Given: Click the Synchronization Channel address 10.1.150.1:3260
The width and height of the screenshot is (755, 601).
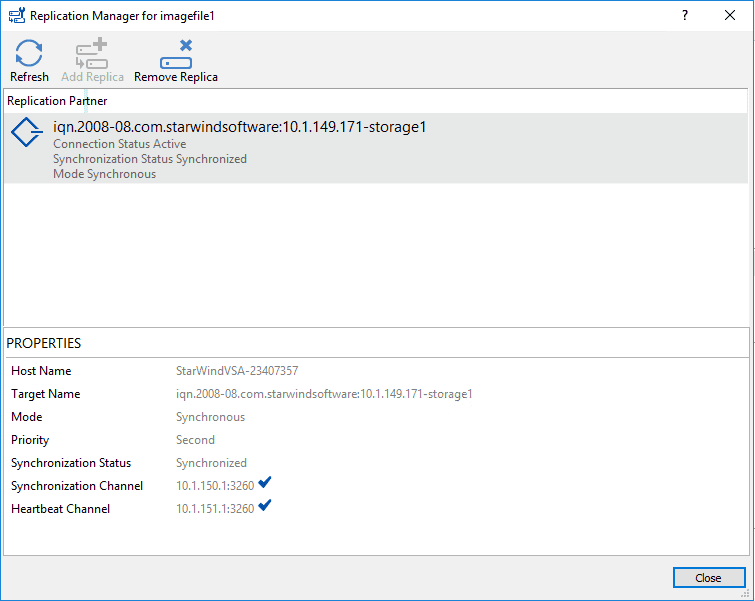Looking at the screenshot, I should [215, 486].
